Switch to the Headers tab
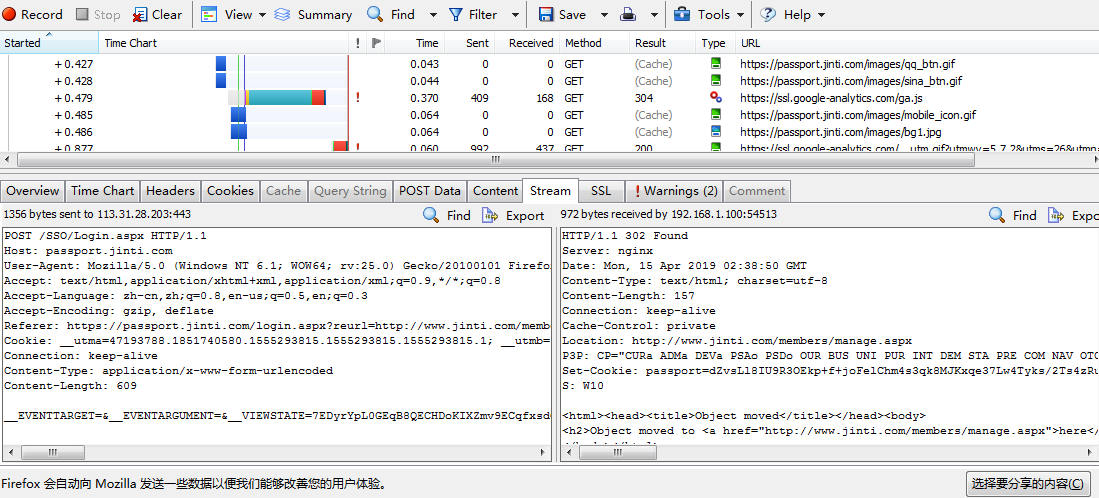The width and height of the screenshot is (1099, 498). point(170,191)
